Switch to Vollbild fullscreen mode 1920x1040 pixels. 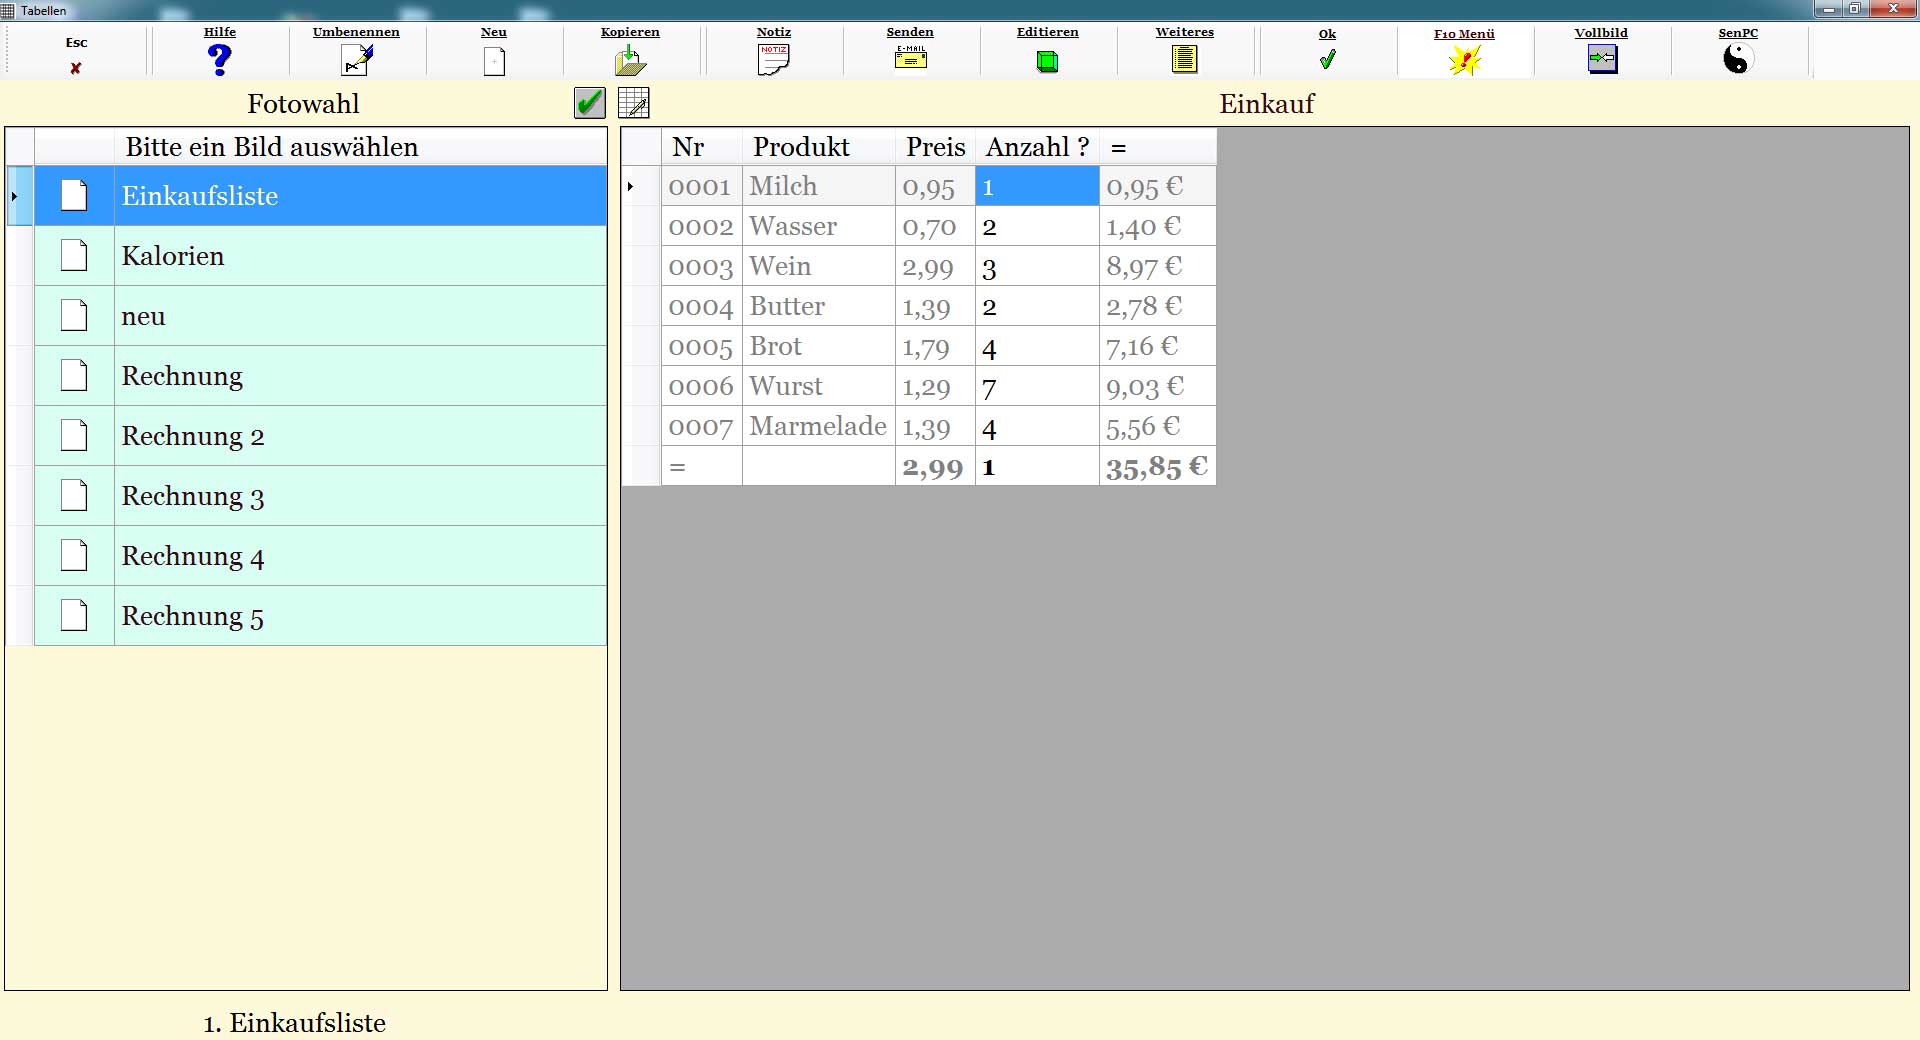[1601, 60]
